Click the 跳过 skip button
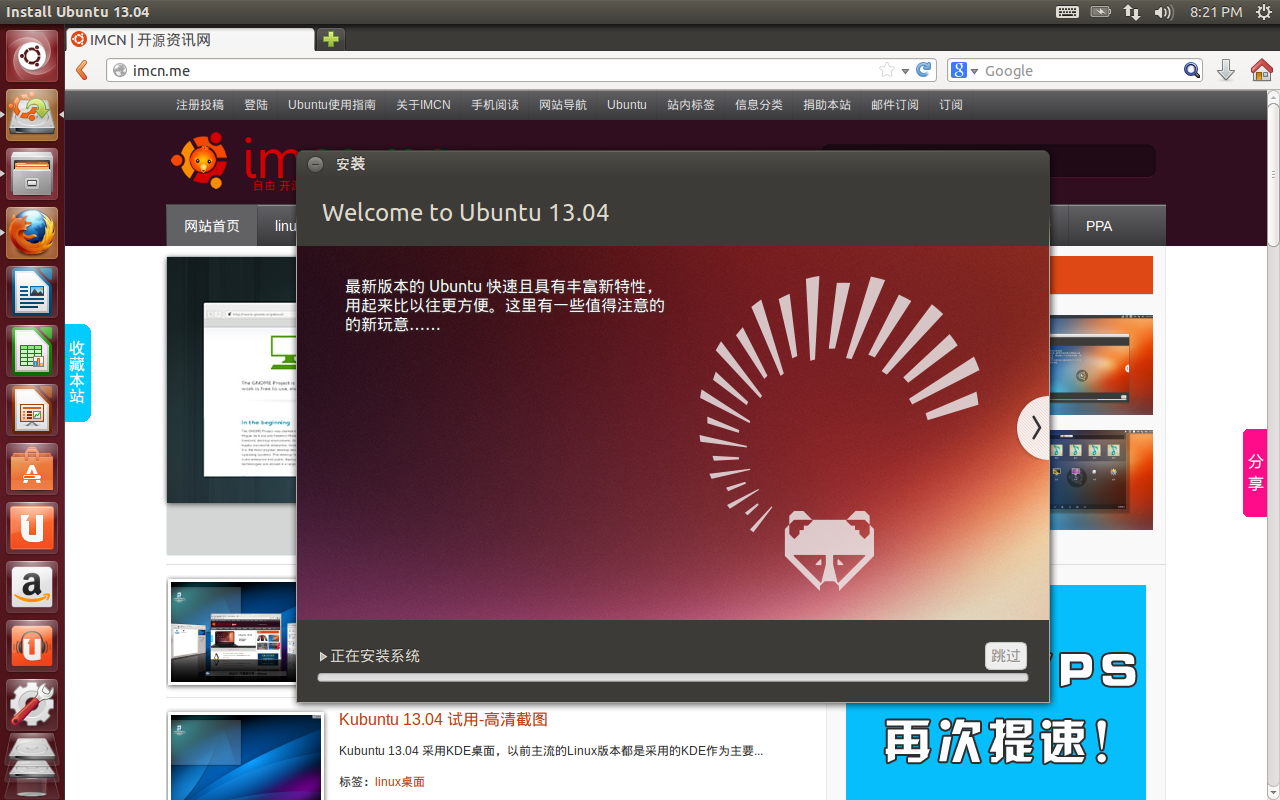 pyautogui.click(x=1006, y=656)
